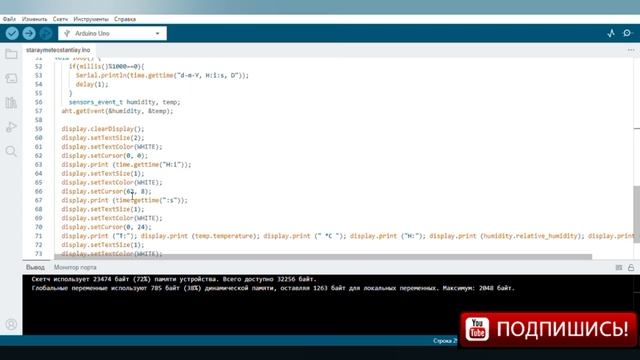Click line number 58 in the gutter

[38, 120]
